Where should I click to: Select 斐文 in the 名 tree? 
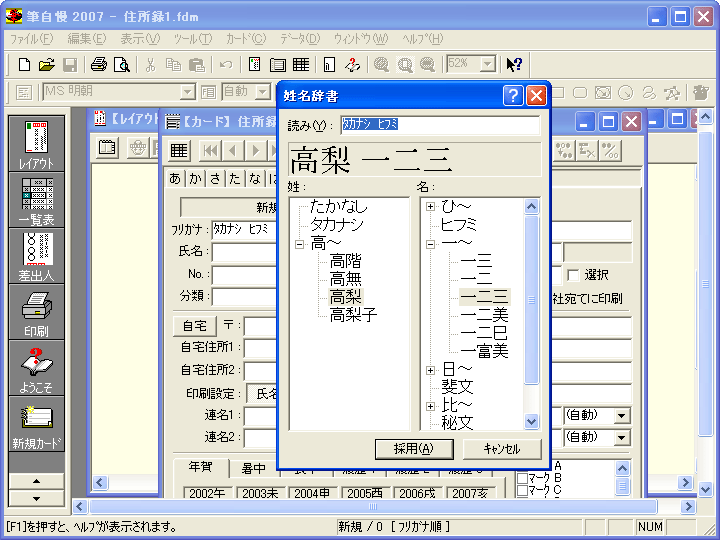(457, 387)
